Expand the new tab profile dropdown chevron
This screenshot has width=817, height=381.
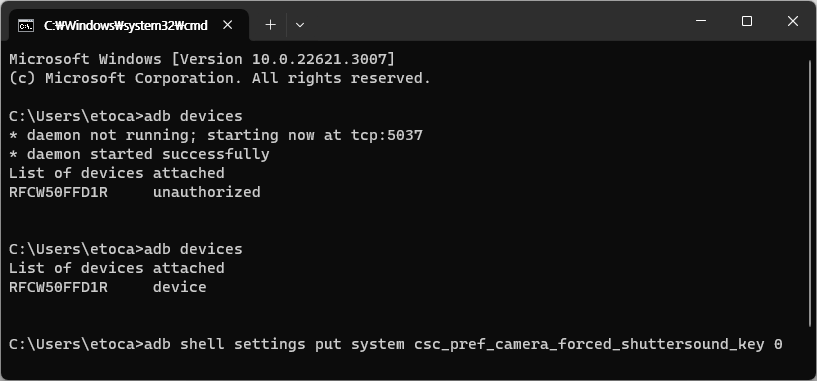300,24
